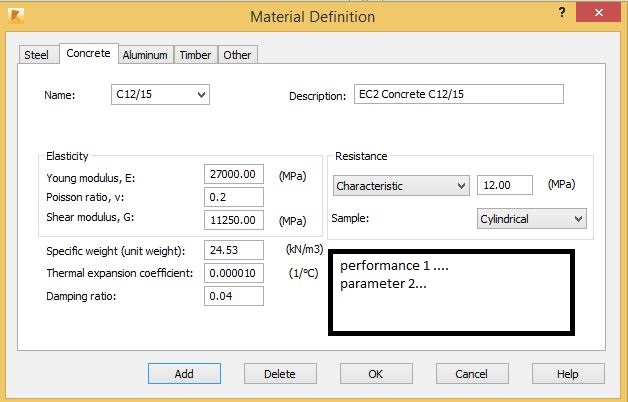The image size is (628, 402).
Task: Click the Cancel button
Action: coord(472,374)
